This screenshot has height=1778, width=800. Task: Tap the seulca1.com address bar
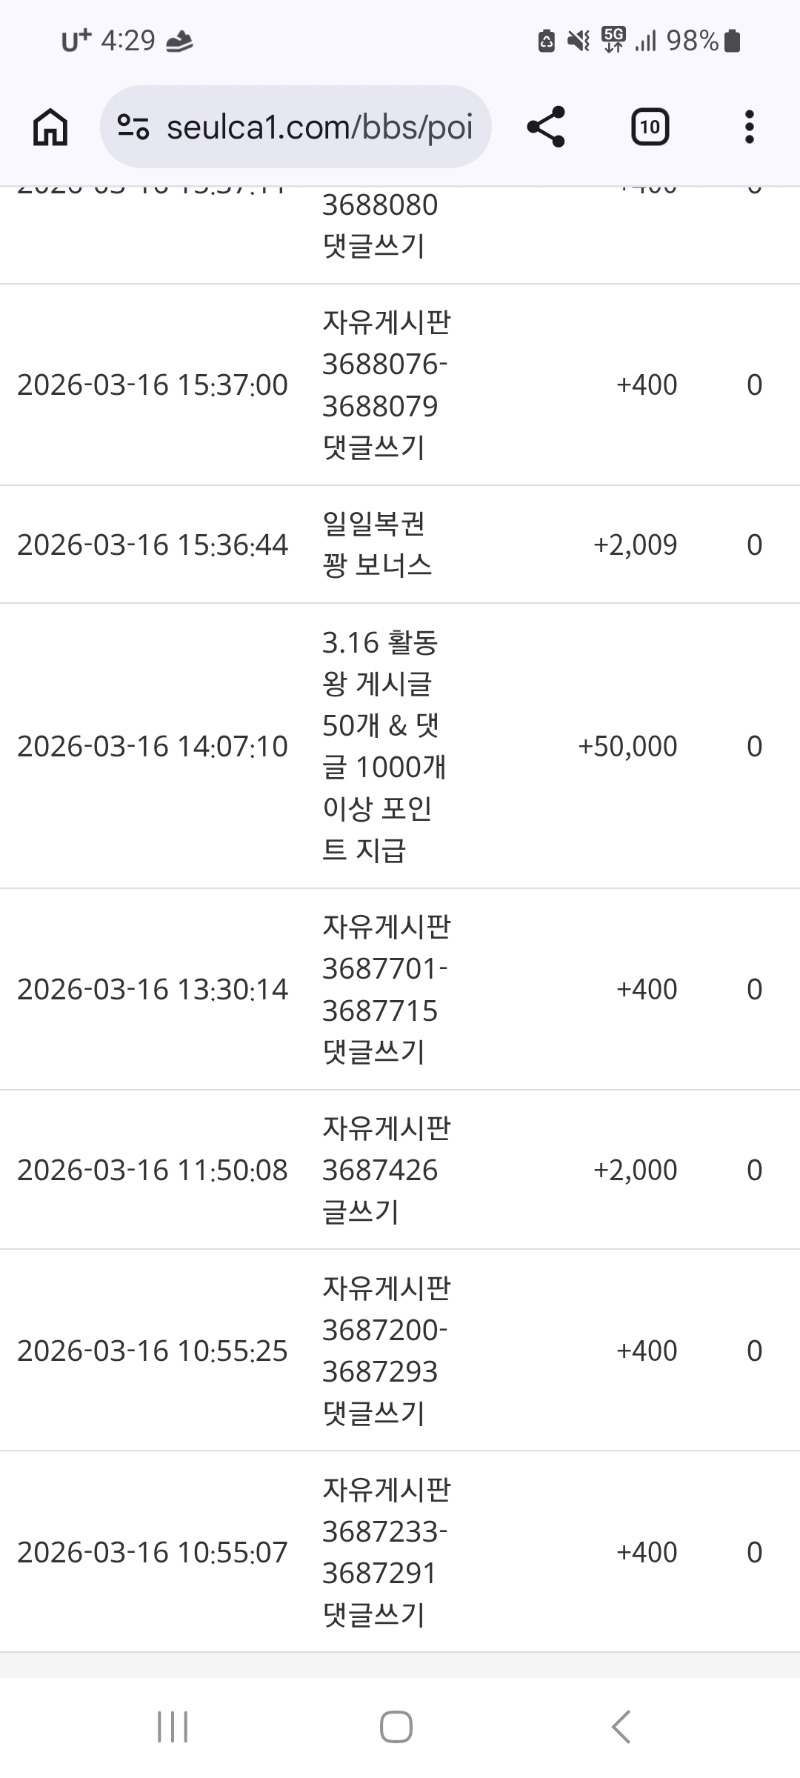pos(318,127)
